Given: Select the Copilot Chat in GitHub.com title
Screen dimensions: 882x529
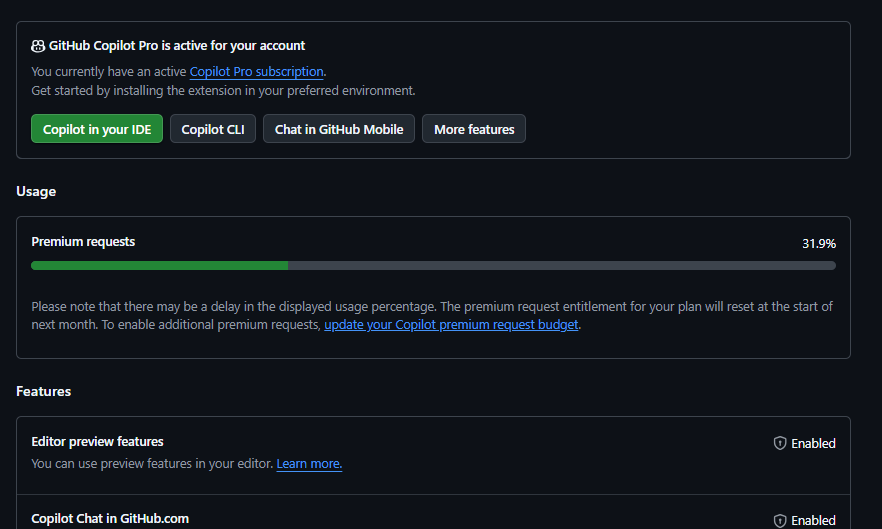Looking at the screenshot, I should coord(110,519).
